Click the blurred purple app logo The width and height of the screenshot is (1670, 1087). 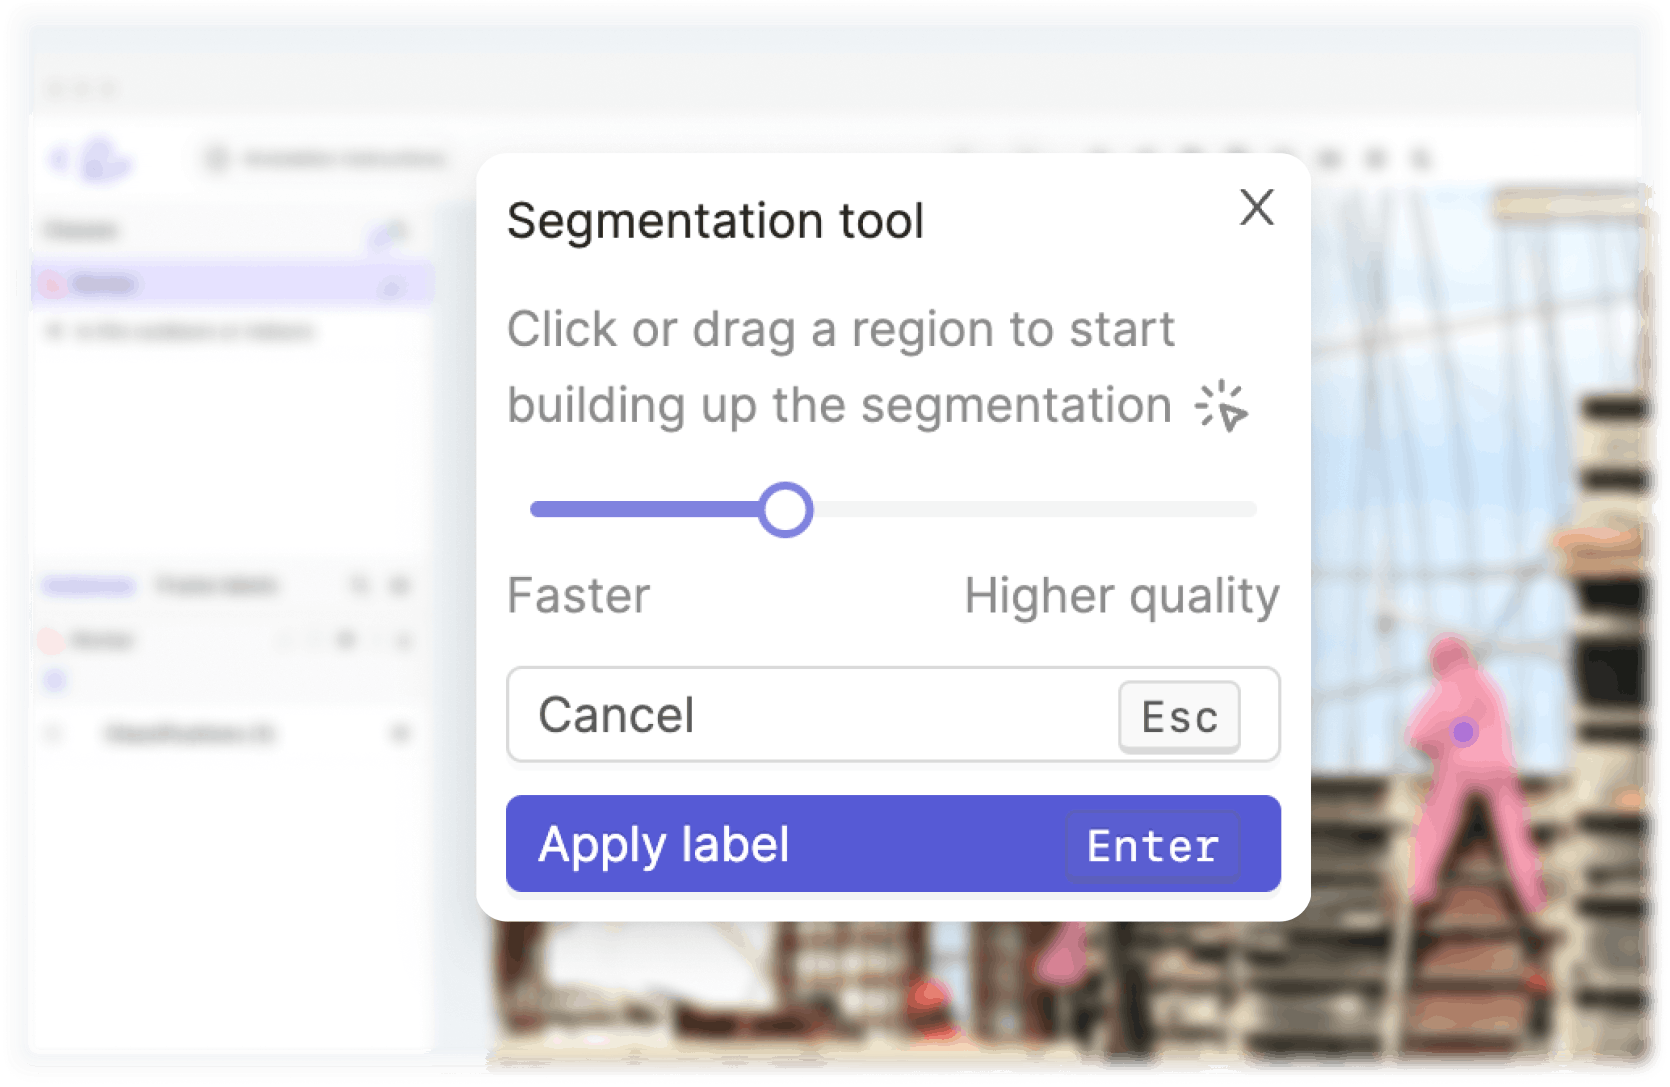(104, 160)
